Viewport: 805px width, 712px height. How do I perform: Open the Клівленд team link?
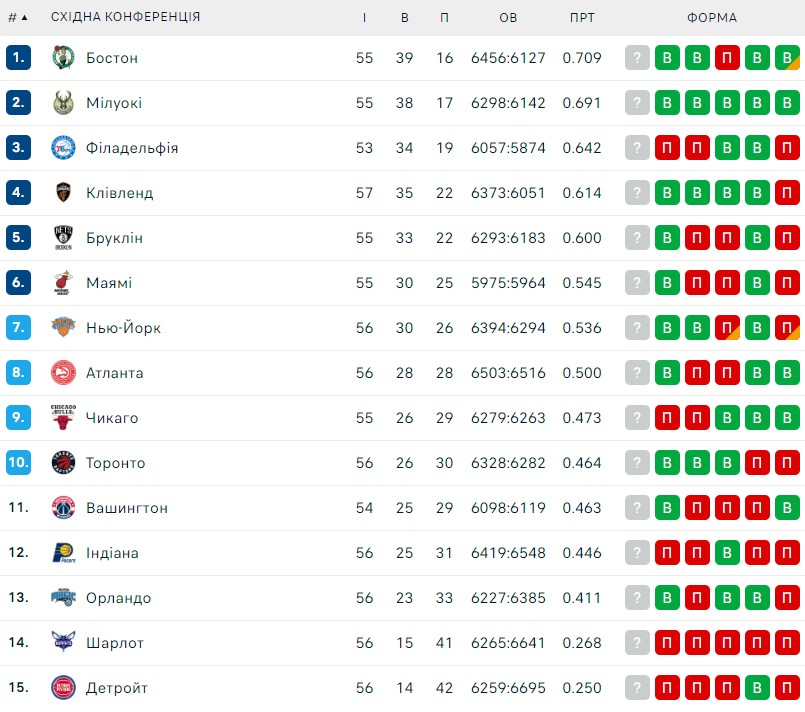tap(120, 193)
